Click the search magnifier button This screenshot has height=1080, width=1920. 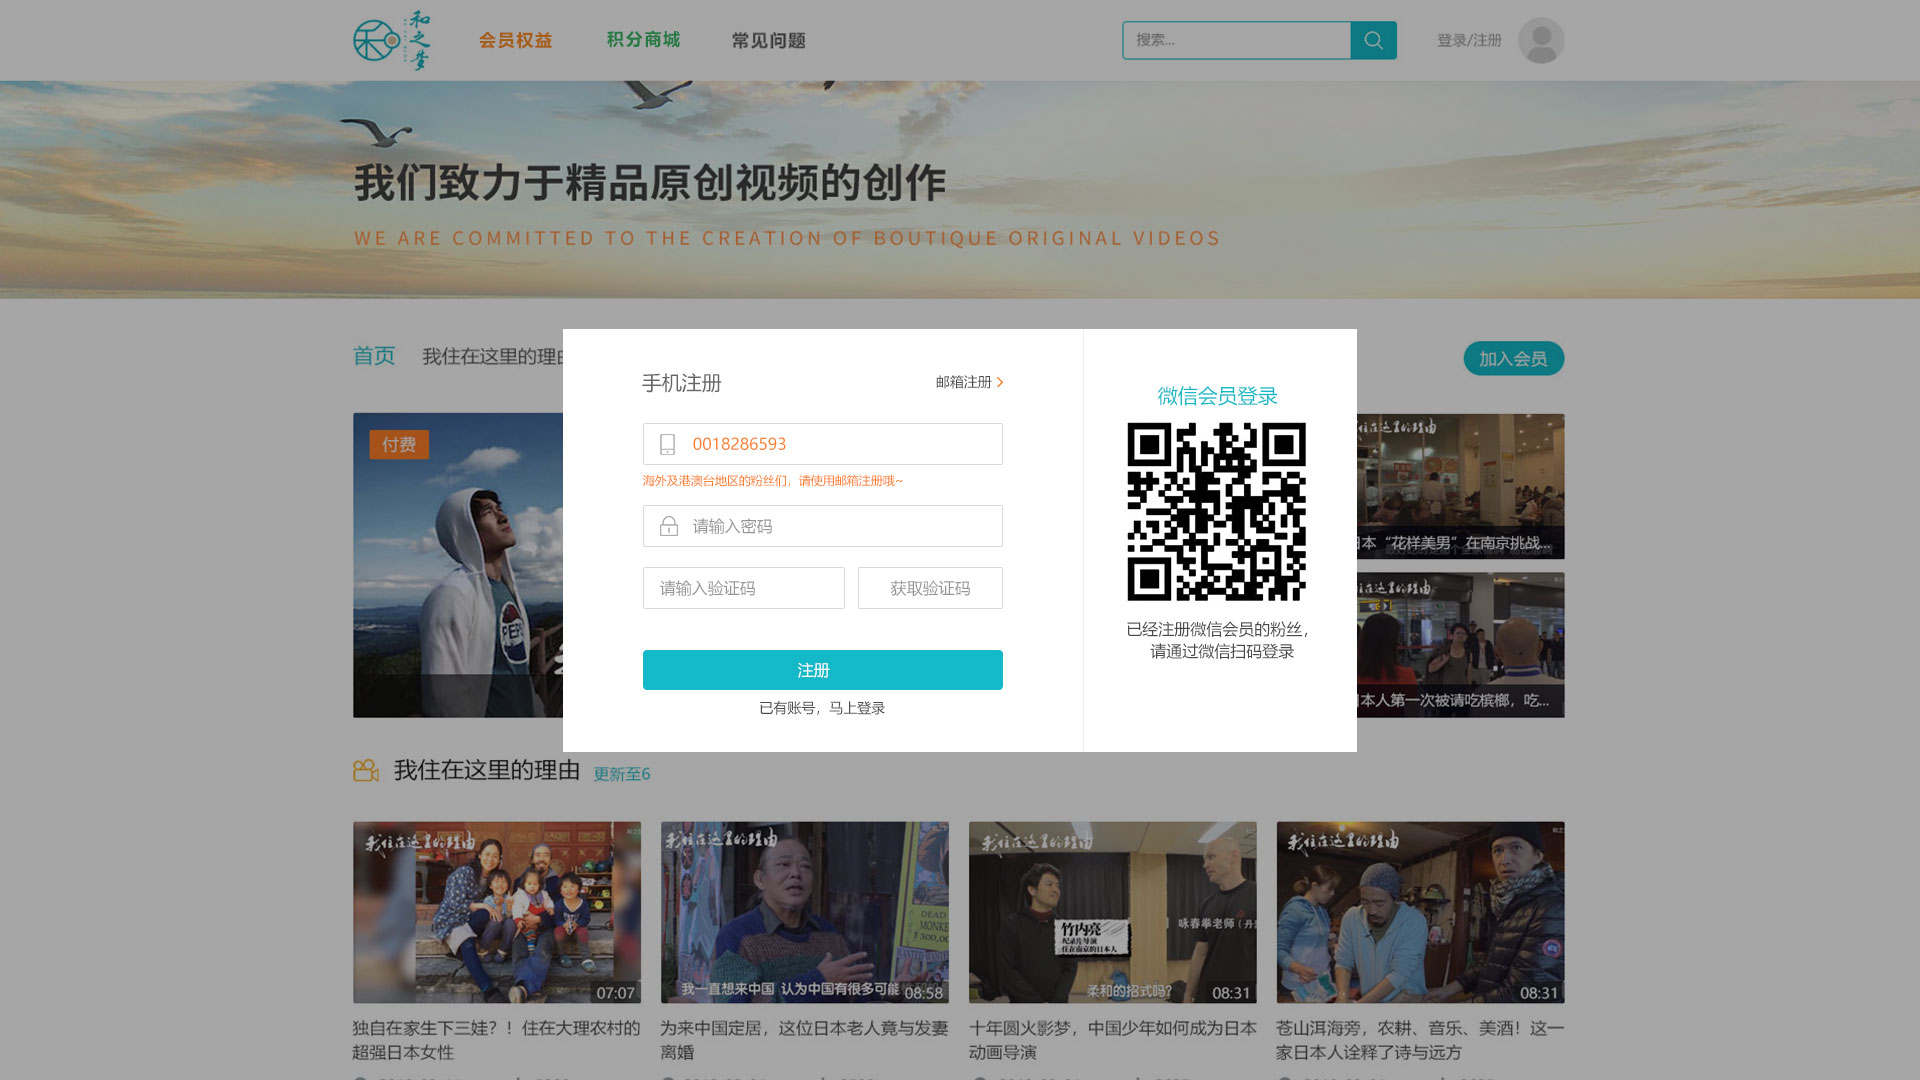pyautogui.click(x=1373, y=40)
